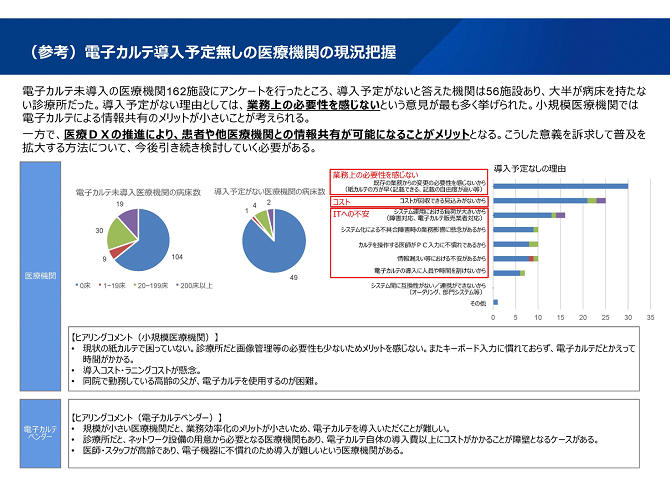Click underlined sentence starting 医療DXの推進により

(x=267, y=135)
